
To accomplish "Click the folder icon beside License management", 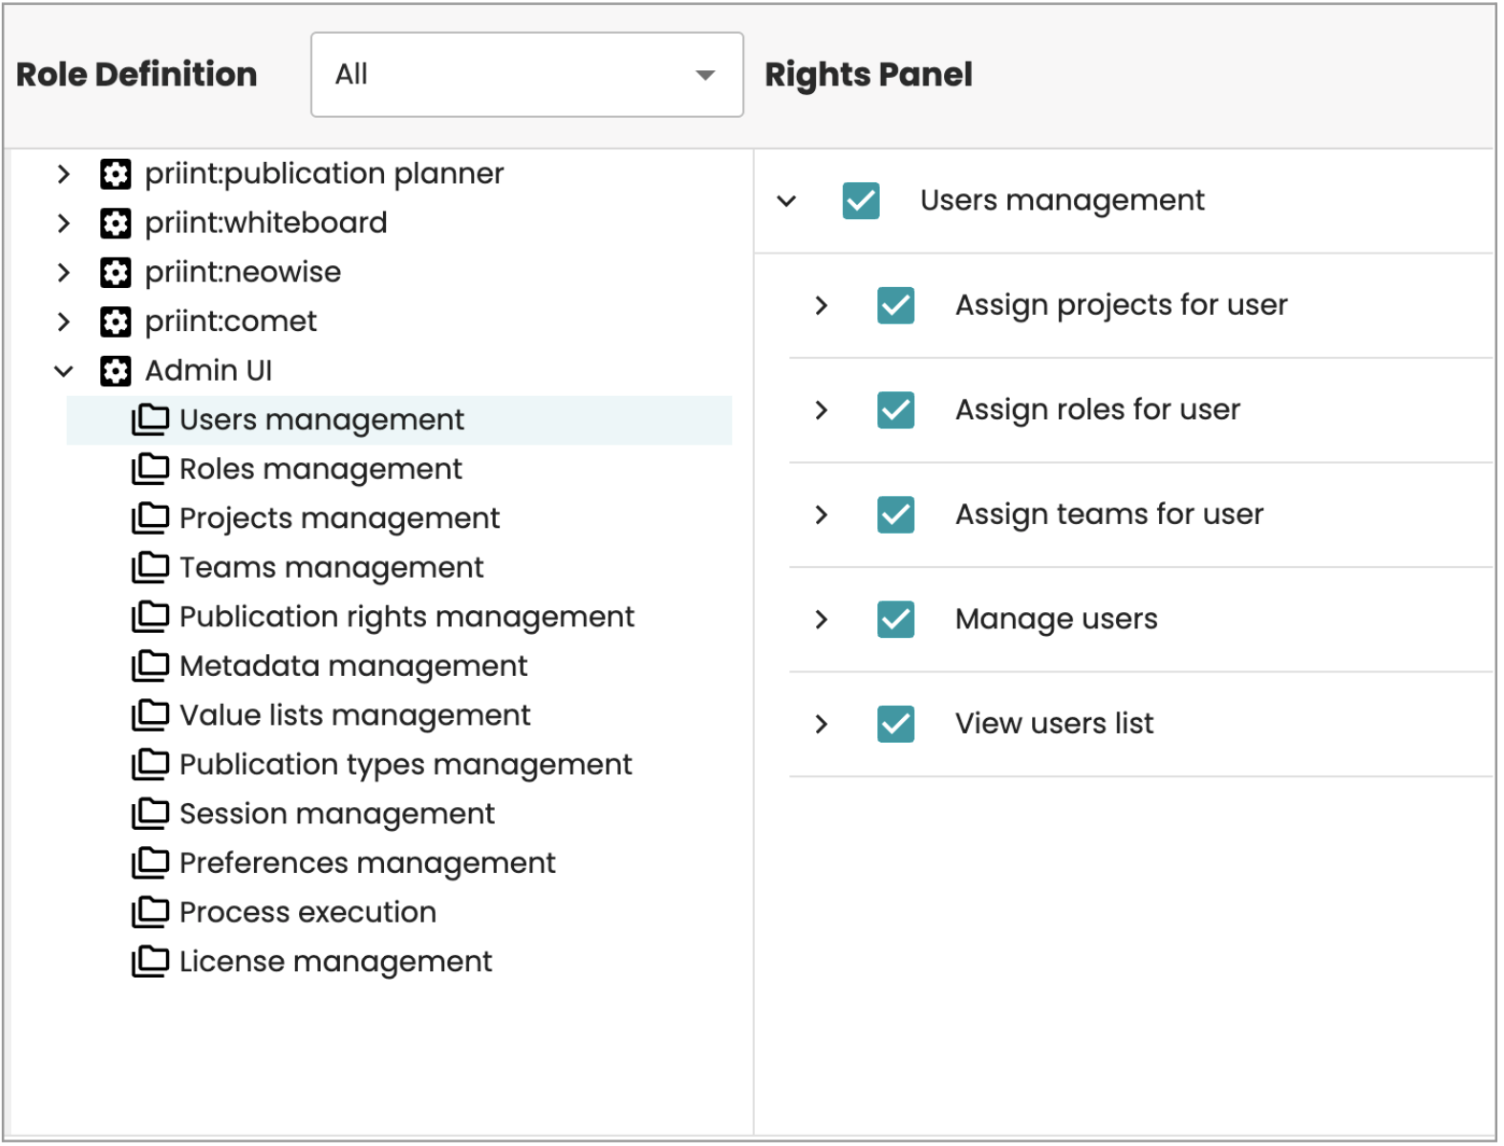I will point(151,961).
